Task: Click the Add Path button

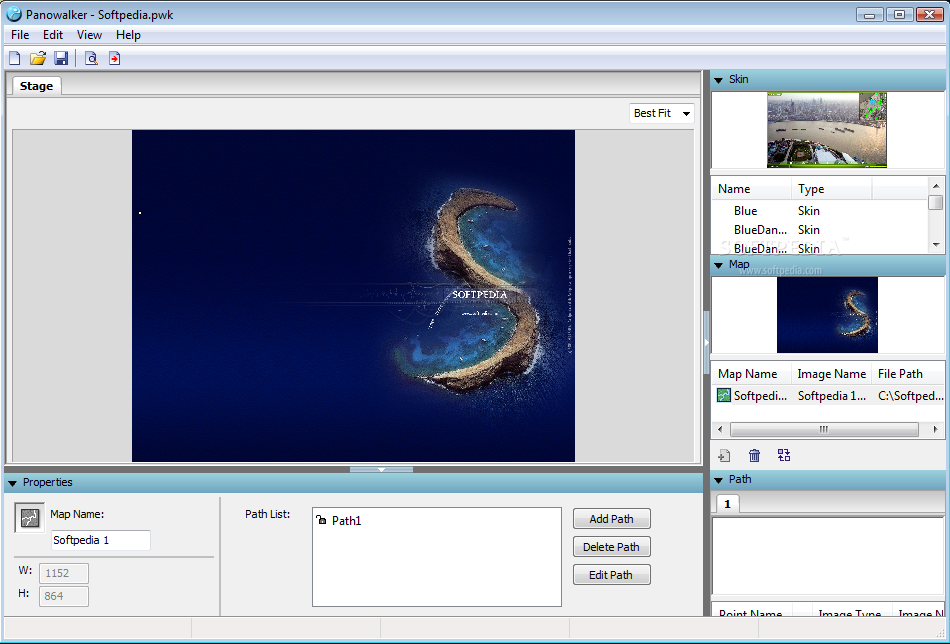Action: (612, 519)
